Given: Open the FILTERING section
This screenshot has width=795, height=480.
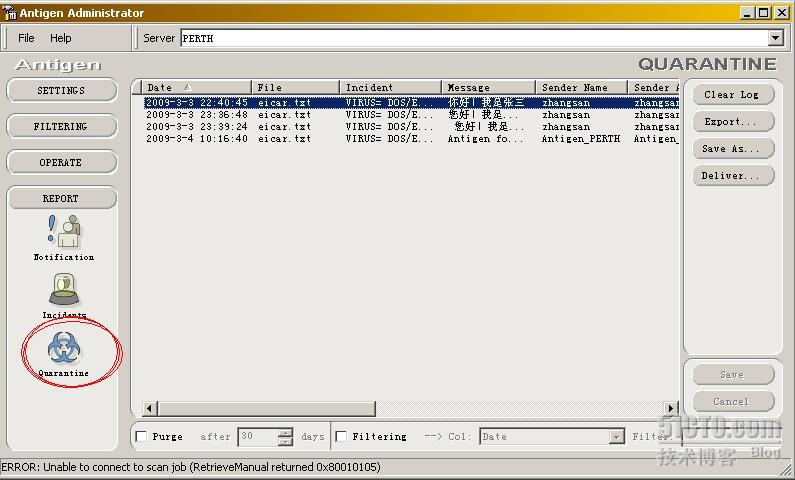Looking at the screenshot, I should click(61, 126).
